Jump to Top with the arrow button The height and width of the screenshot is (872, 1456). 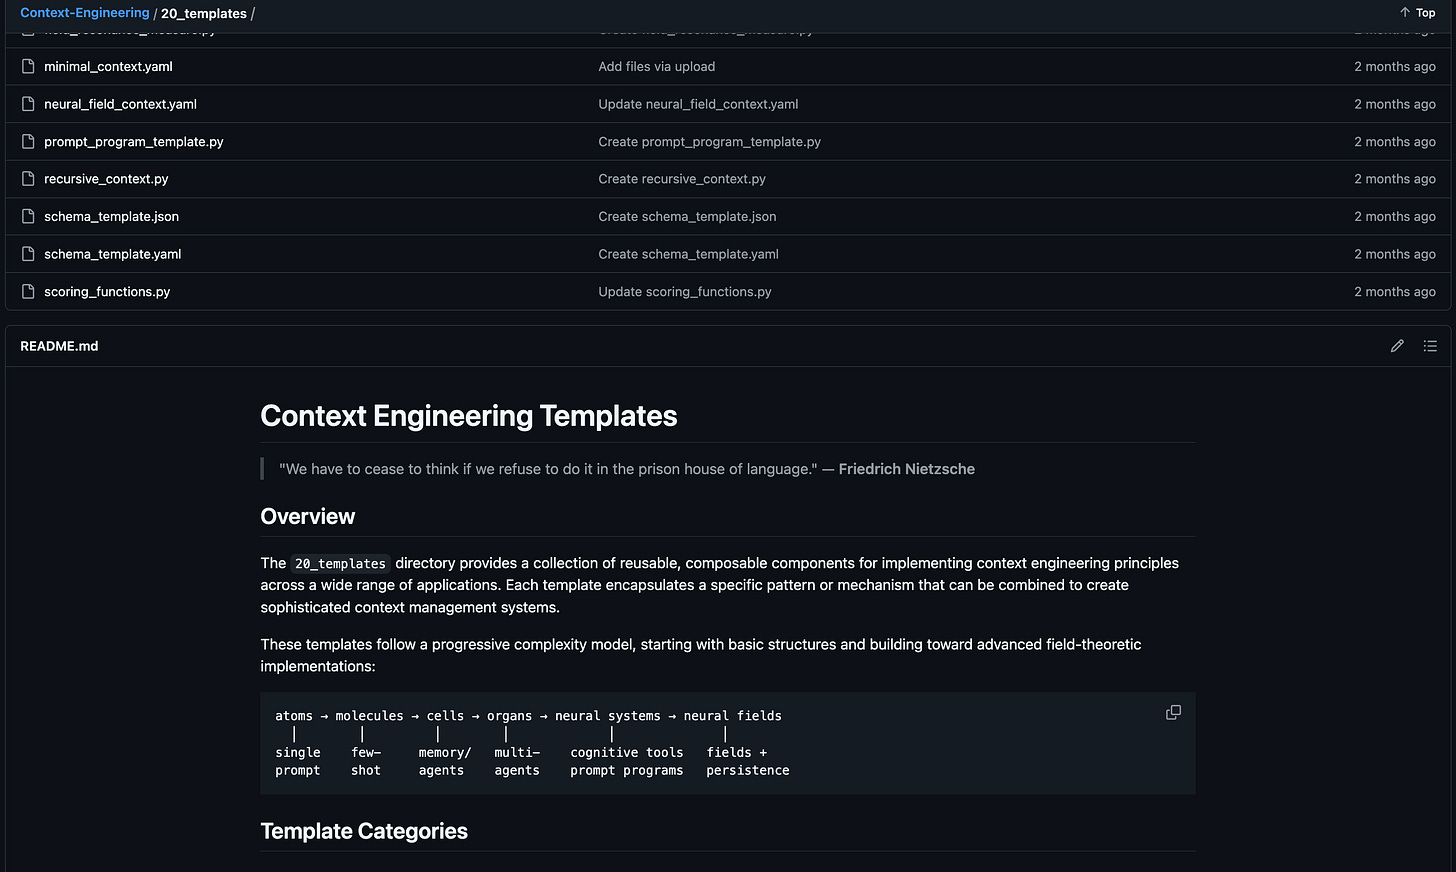tap(1417, 13)
